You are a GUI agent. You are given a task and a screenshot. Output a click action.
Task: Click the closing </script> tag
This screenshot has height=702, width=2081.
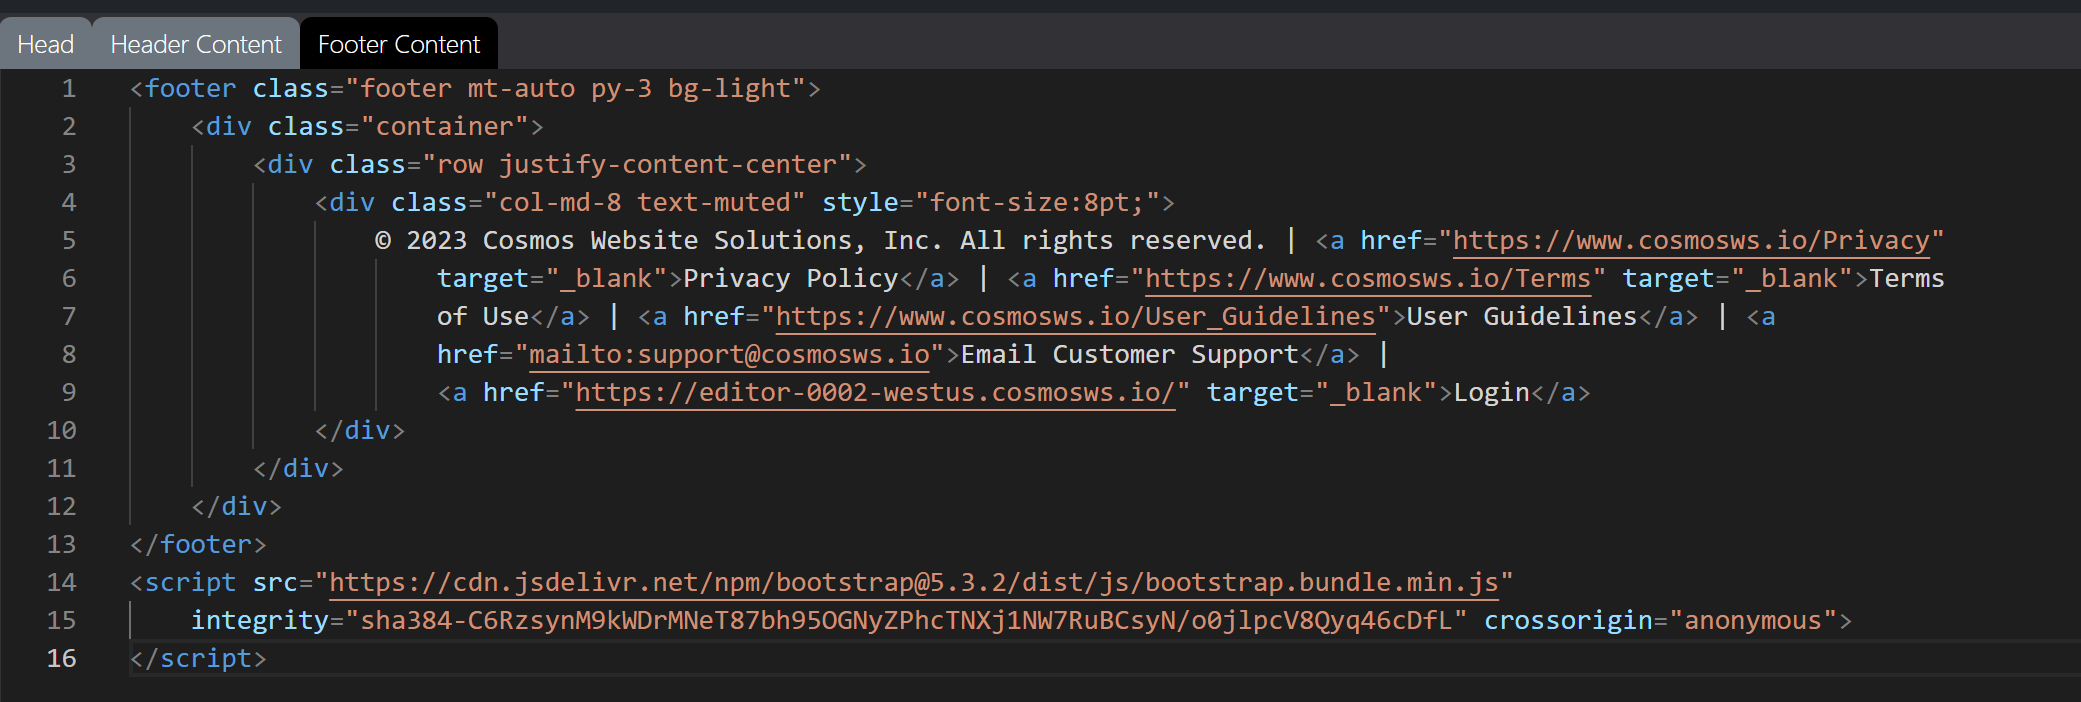coord(198,658)
